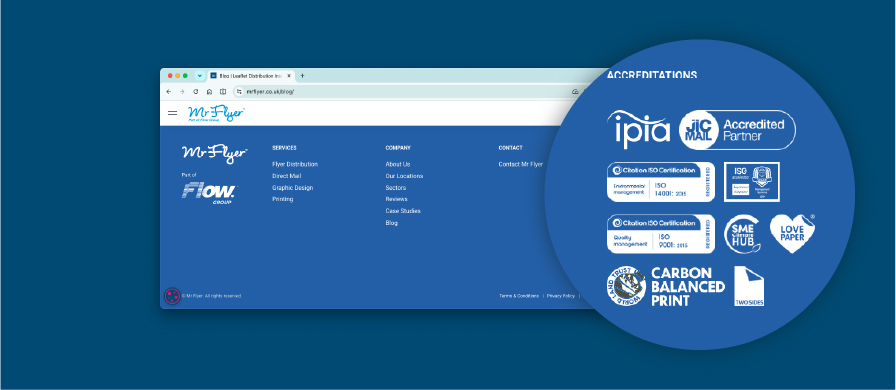Click the Two Sides logo
896x390 pixels.
(x=749, y=285)
